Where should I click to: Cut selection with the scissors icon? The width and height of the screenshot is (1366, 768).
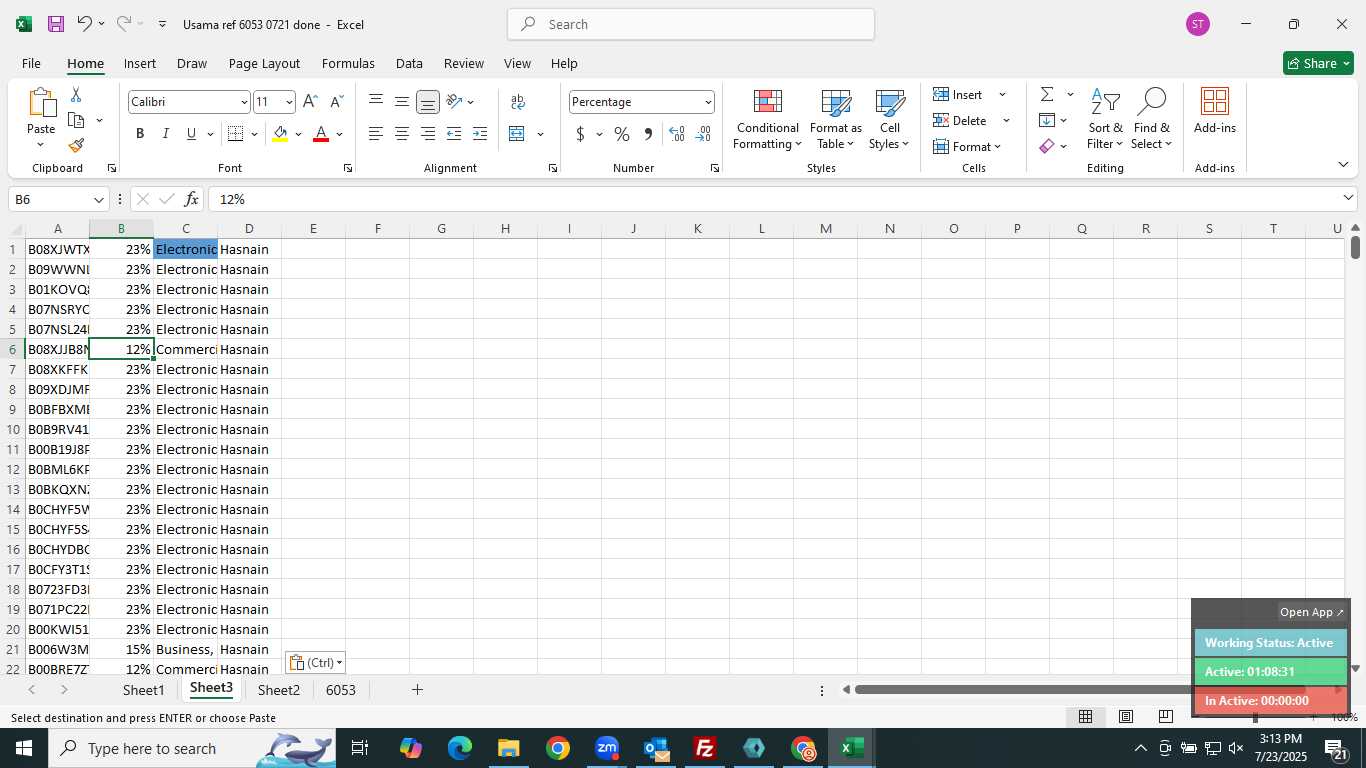tap(76, 95)
